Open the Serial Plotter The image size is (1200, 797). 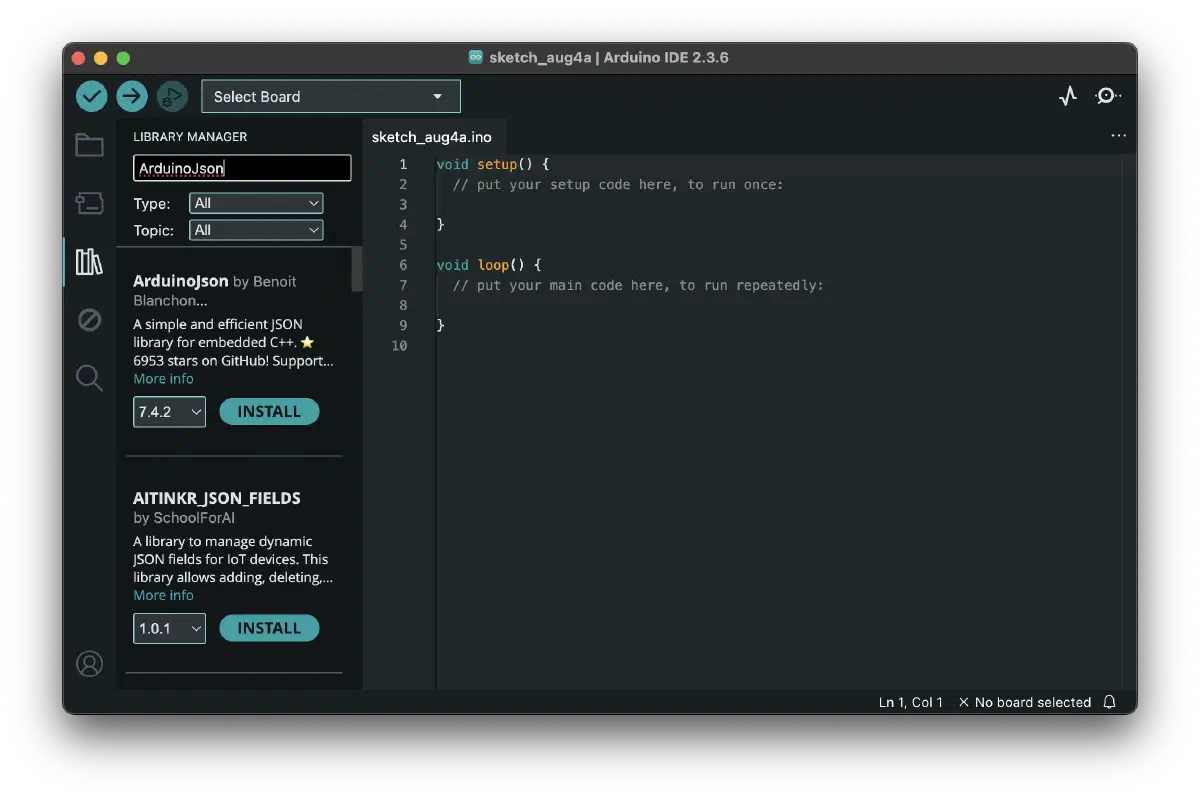pos(1067,95)
